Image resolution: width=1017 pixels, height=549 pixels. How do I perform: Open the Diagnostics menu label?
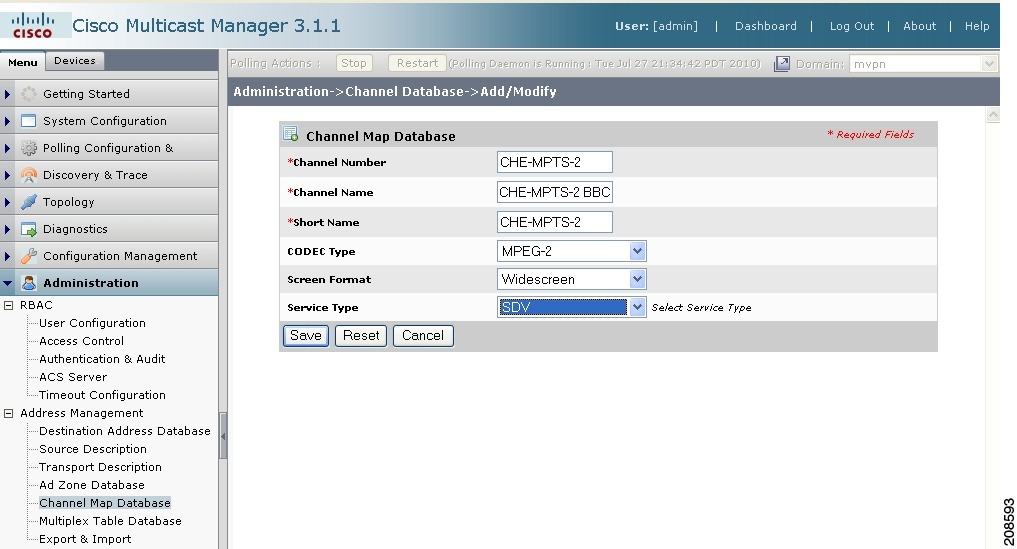click(x=75, y=229)
